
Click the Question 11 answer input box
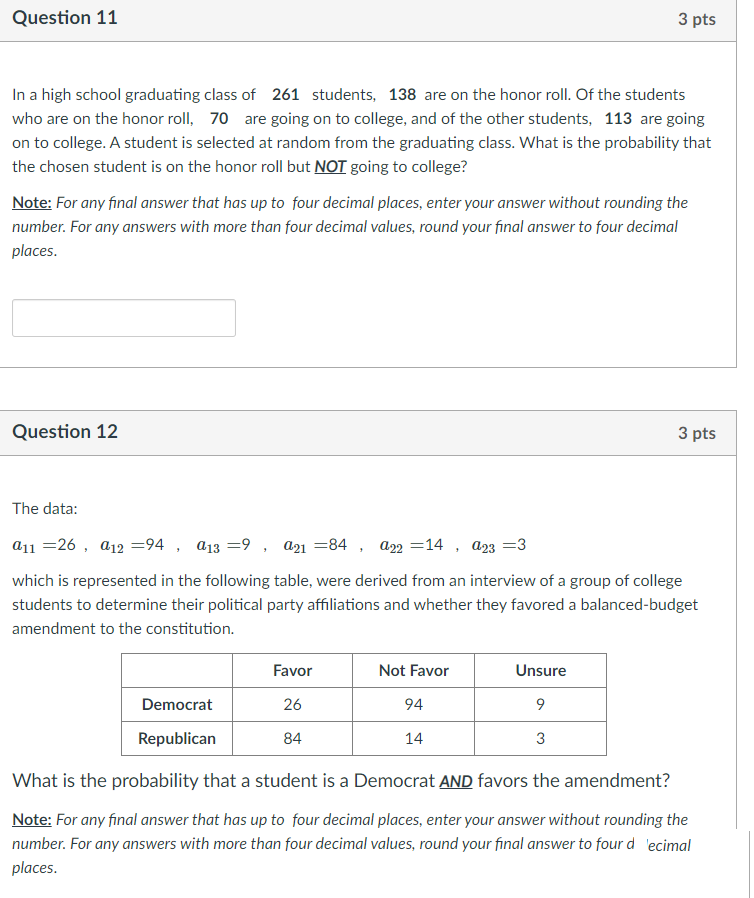click(x=123, y=317)
